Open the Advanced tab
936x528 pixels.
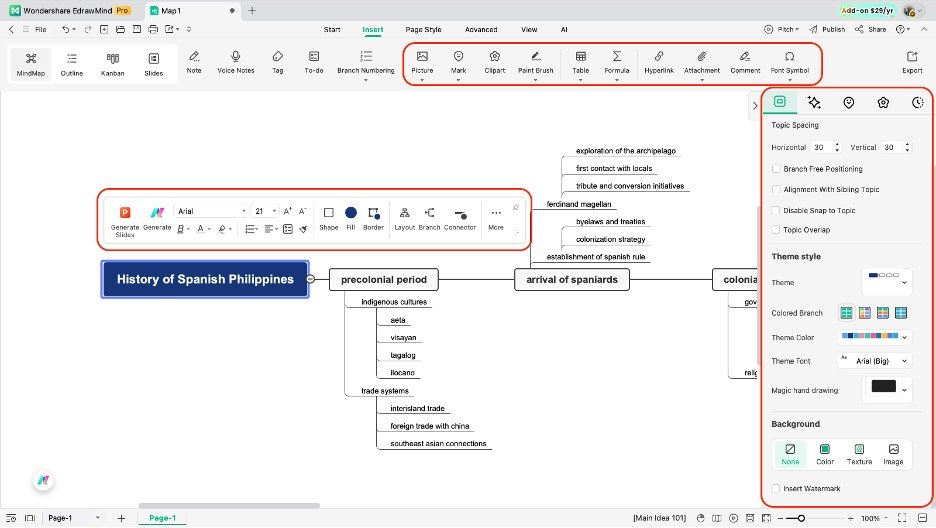pyautogui.click(x=481, y=29)
